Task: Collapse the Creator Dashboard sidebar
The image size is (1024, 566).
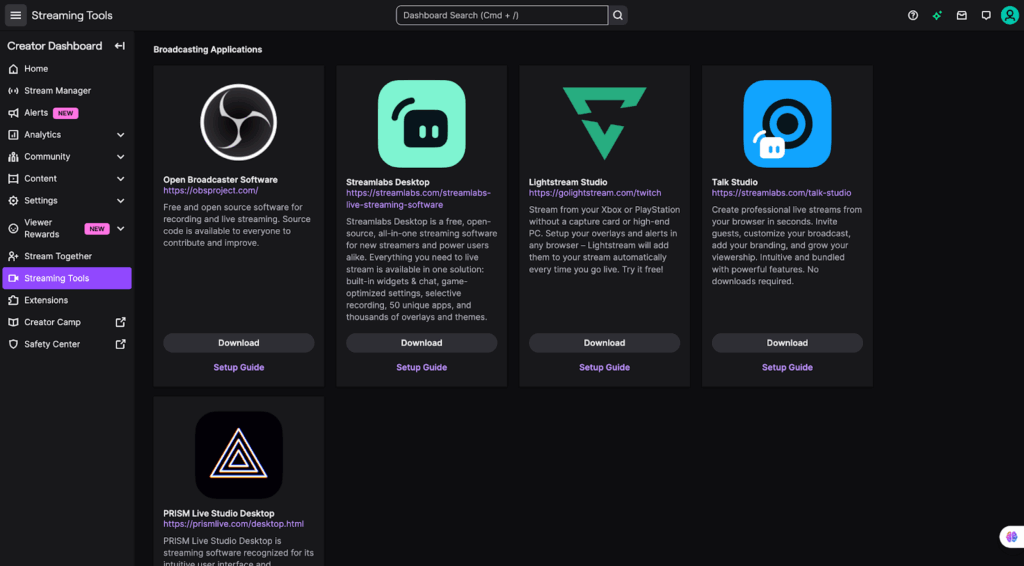Action: [x=120, y=46]
